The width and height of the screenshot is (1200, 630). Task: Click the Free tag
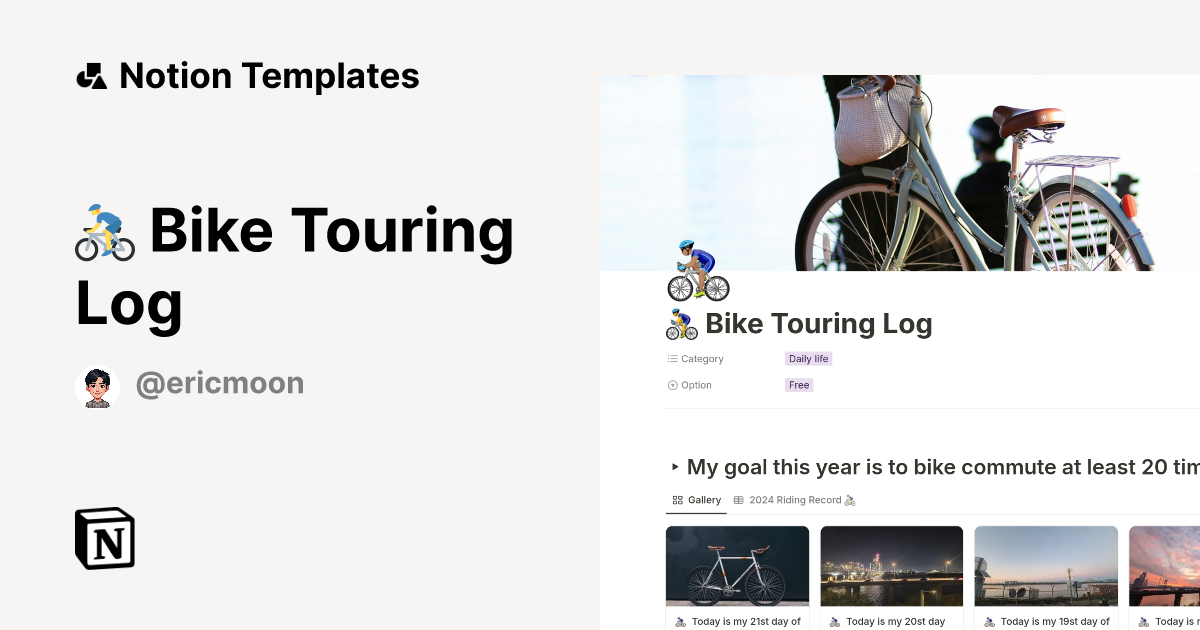[799, 385]
